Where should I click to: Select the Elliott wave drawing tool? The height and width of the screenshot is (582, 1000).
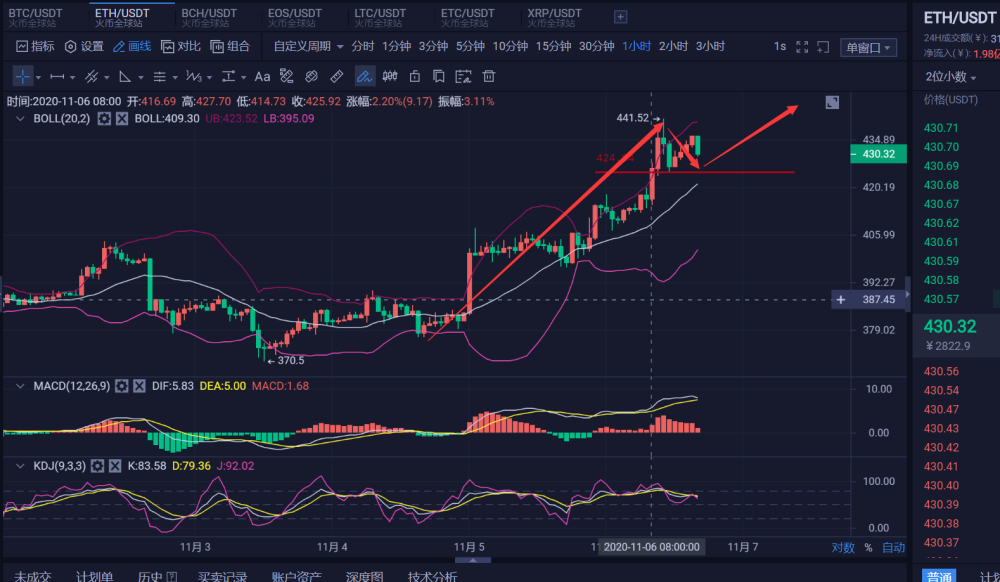(x=194, y=76)
